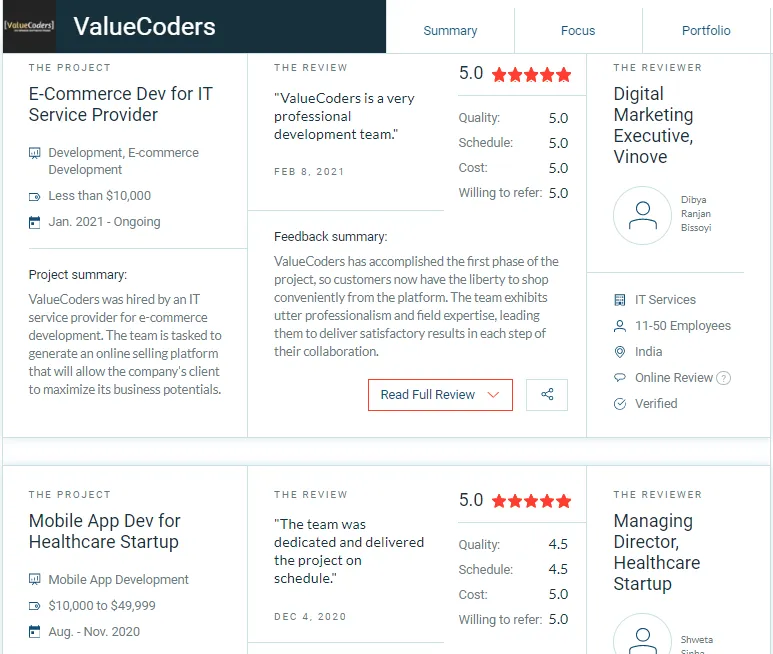The image size is (773, 654).
Task: Click the '$10,000 to $49,999' budget text
Action: pos(102,606)
